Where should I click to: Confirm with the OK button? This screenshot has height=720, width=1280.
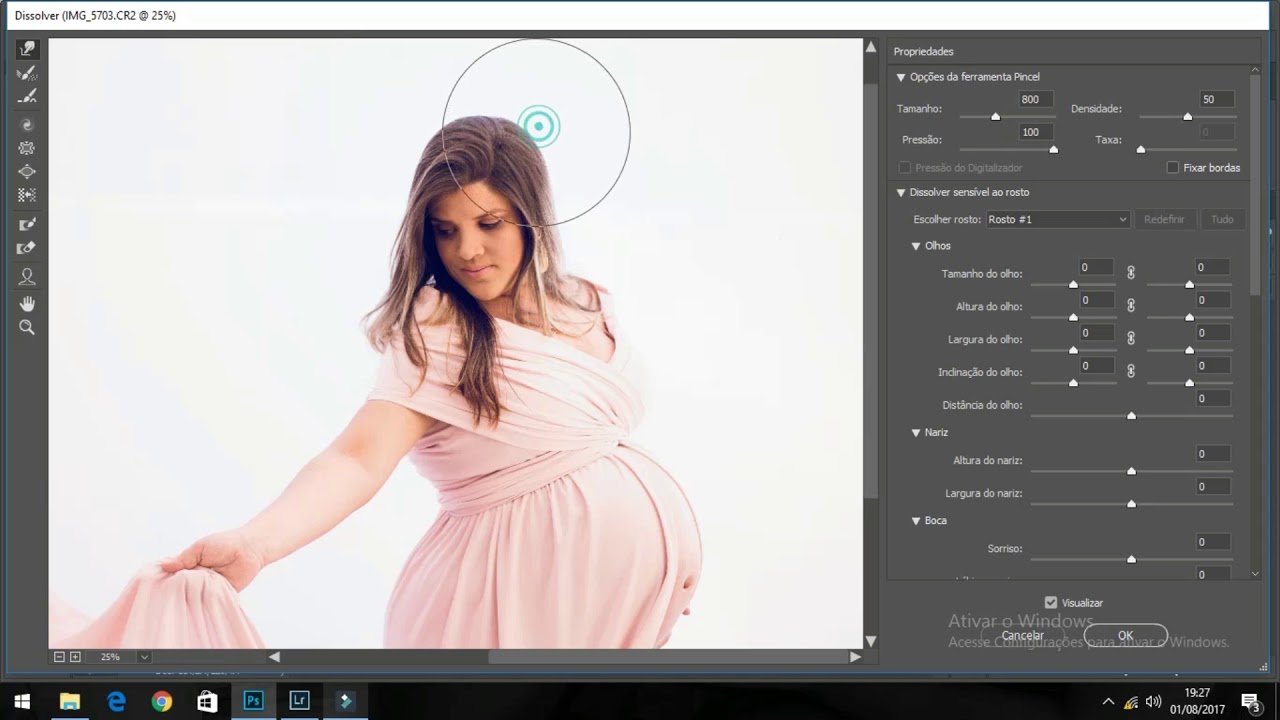pyautogui.click(x=1125, y=635)
